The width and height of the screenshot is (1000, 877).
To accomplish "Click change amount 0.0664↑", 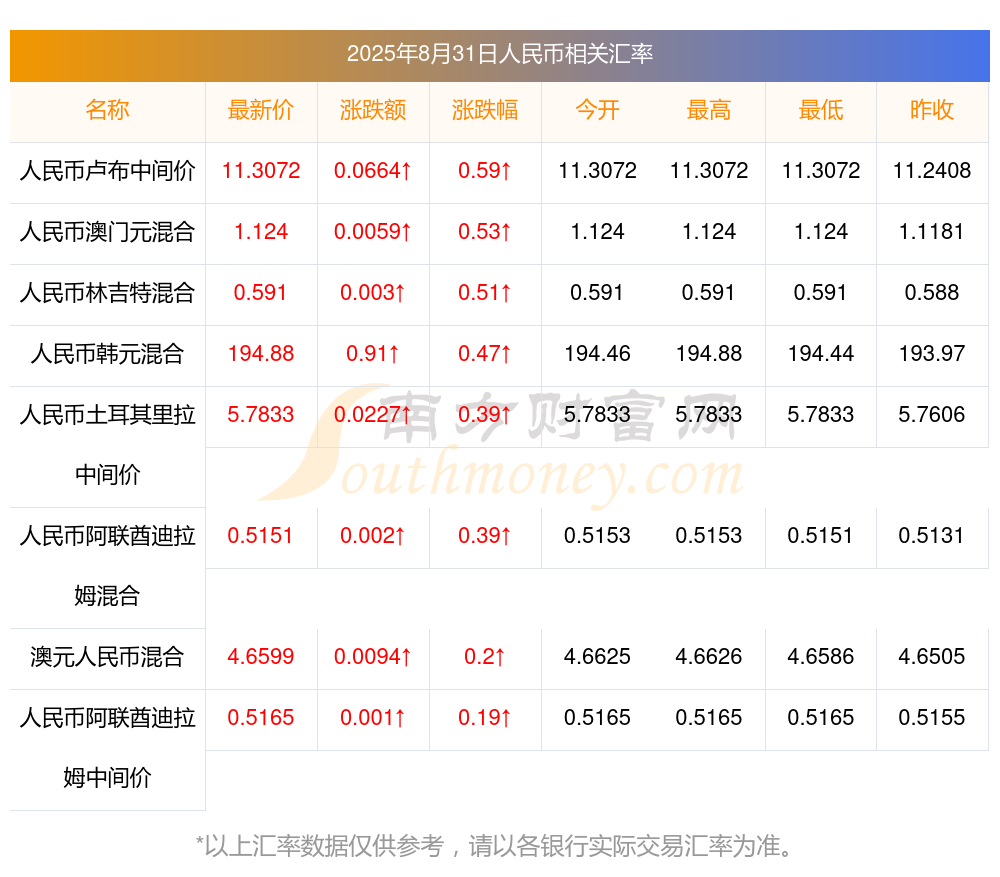I will point(372,170).
